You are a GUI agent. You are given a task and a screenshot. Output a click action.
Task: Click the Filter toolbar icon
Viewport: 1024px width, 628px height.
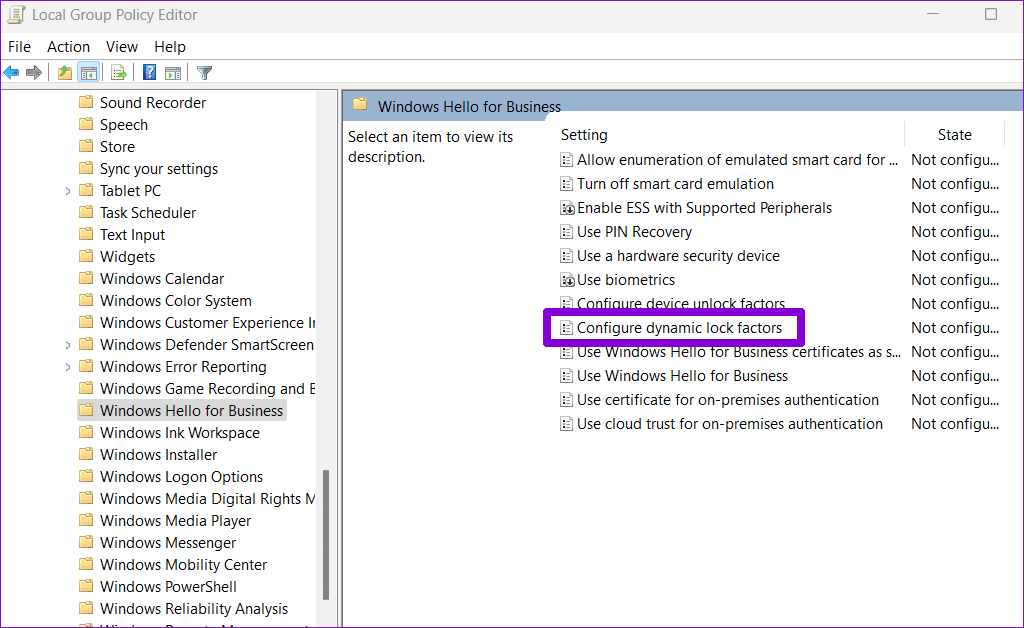[x=204, y=72]
